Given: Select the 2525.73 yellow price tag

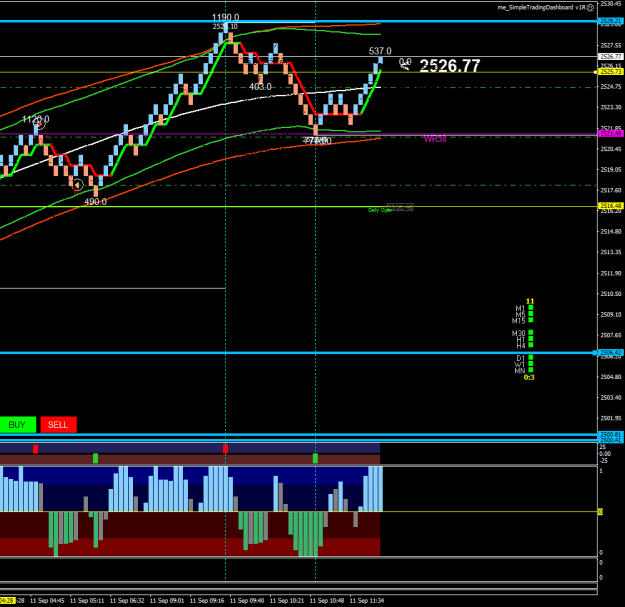Looking at the screenshot, I should pyautogui.click(x=611, y=72).
